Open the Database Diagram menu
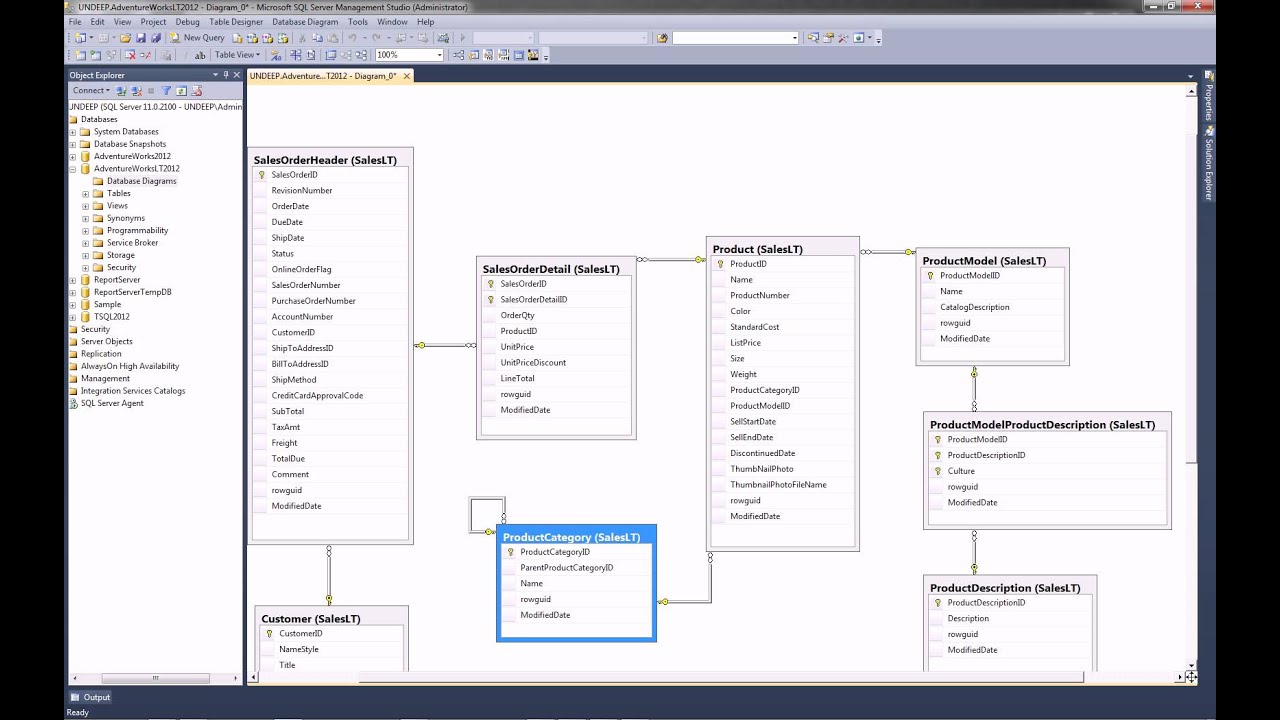This screenshot has height=720, width=1280. click(305, 21)
